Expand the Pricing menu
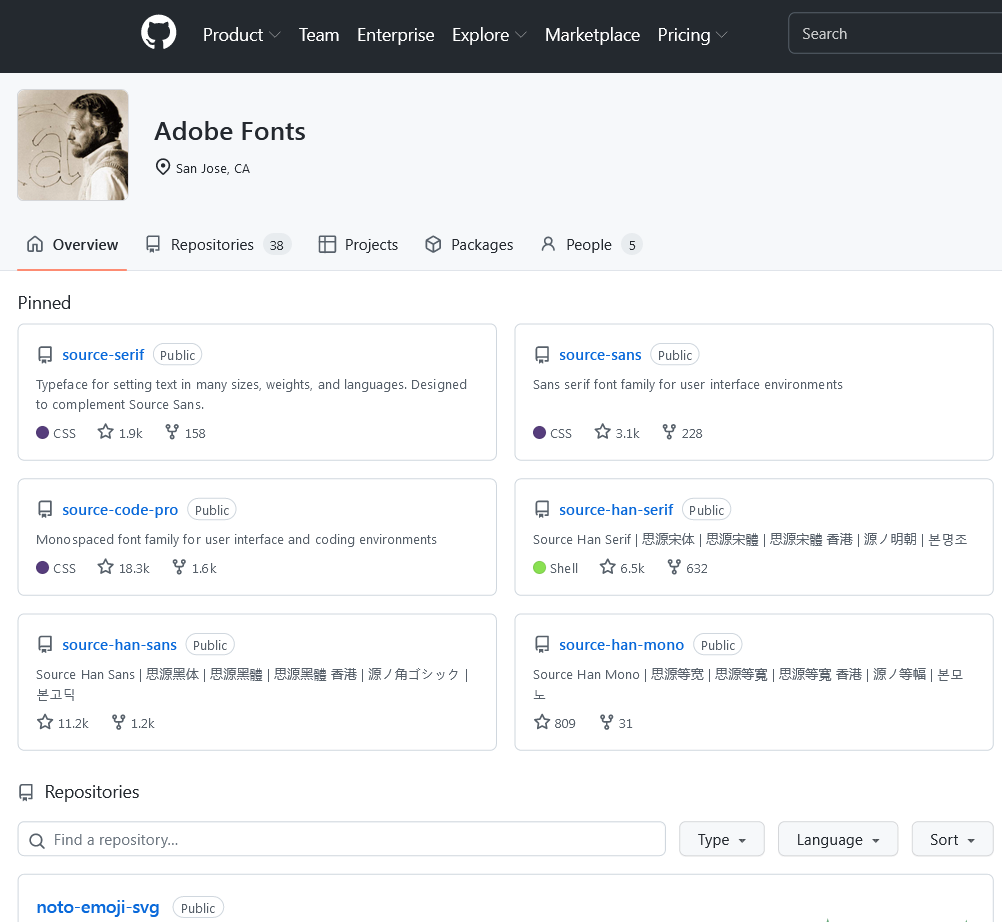 (692, 35)
